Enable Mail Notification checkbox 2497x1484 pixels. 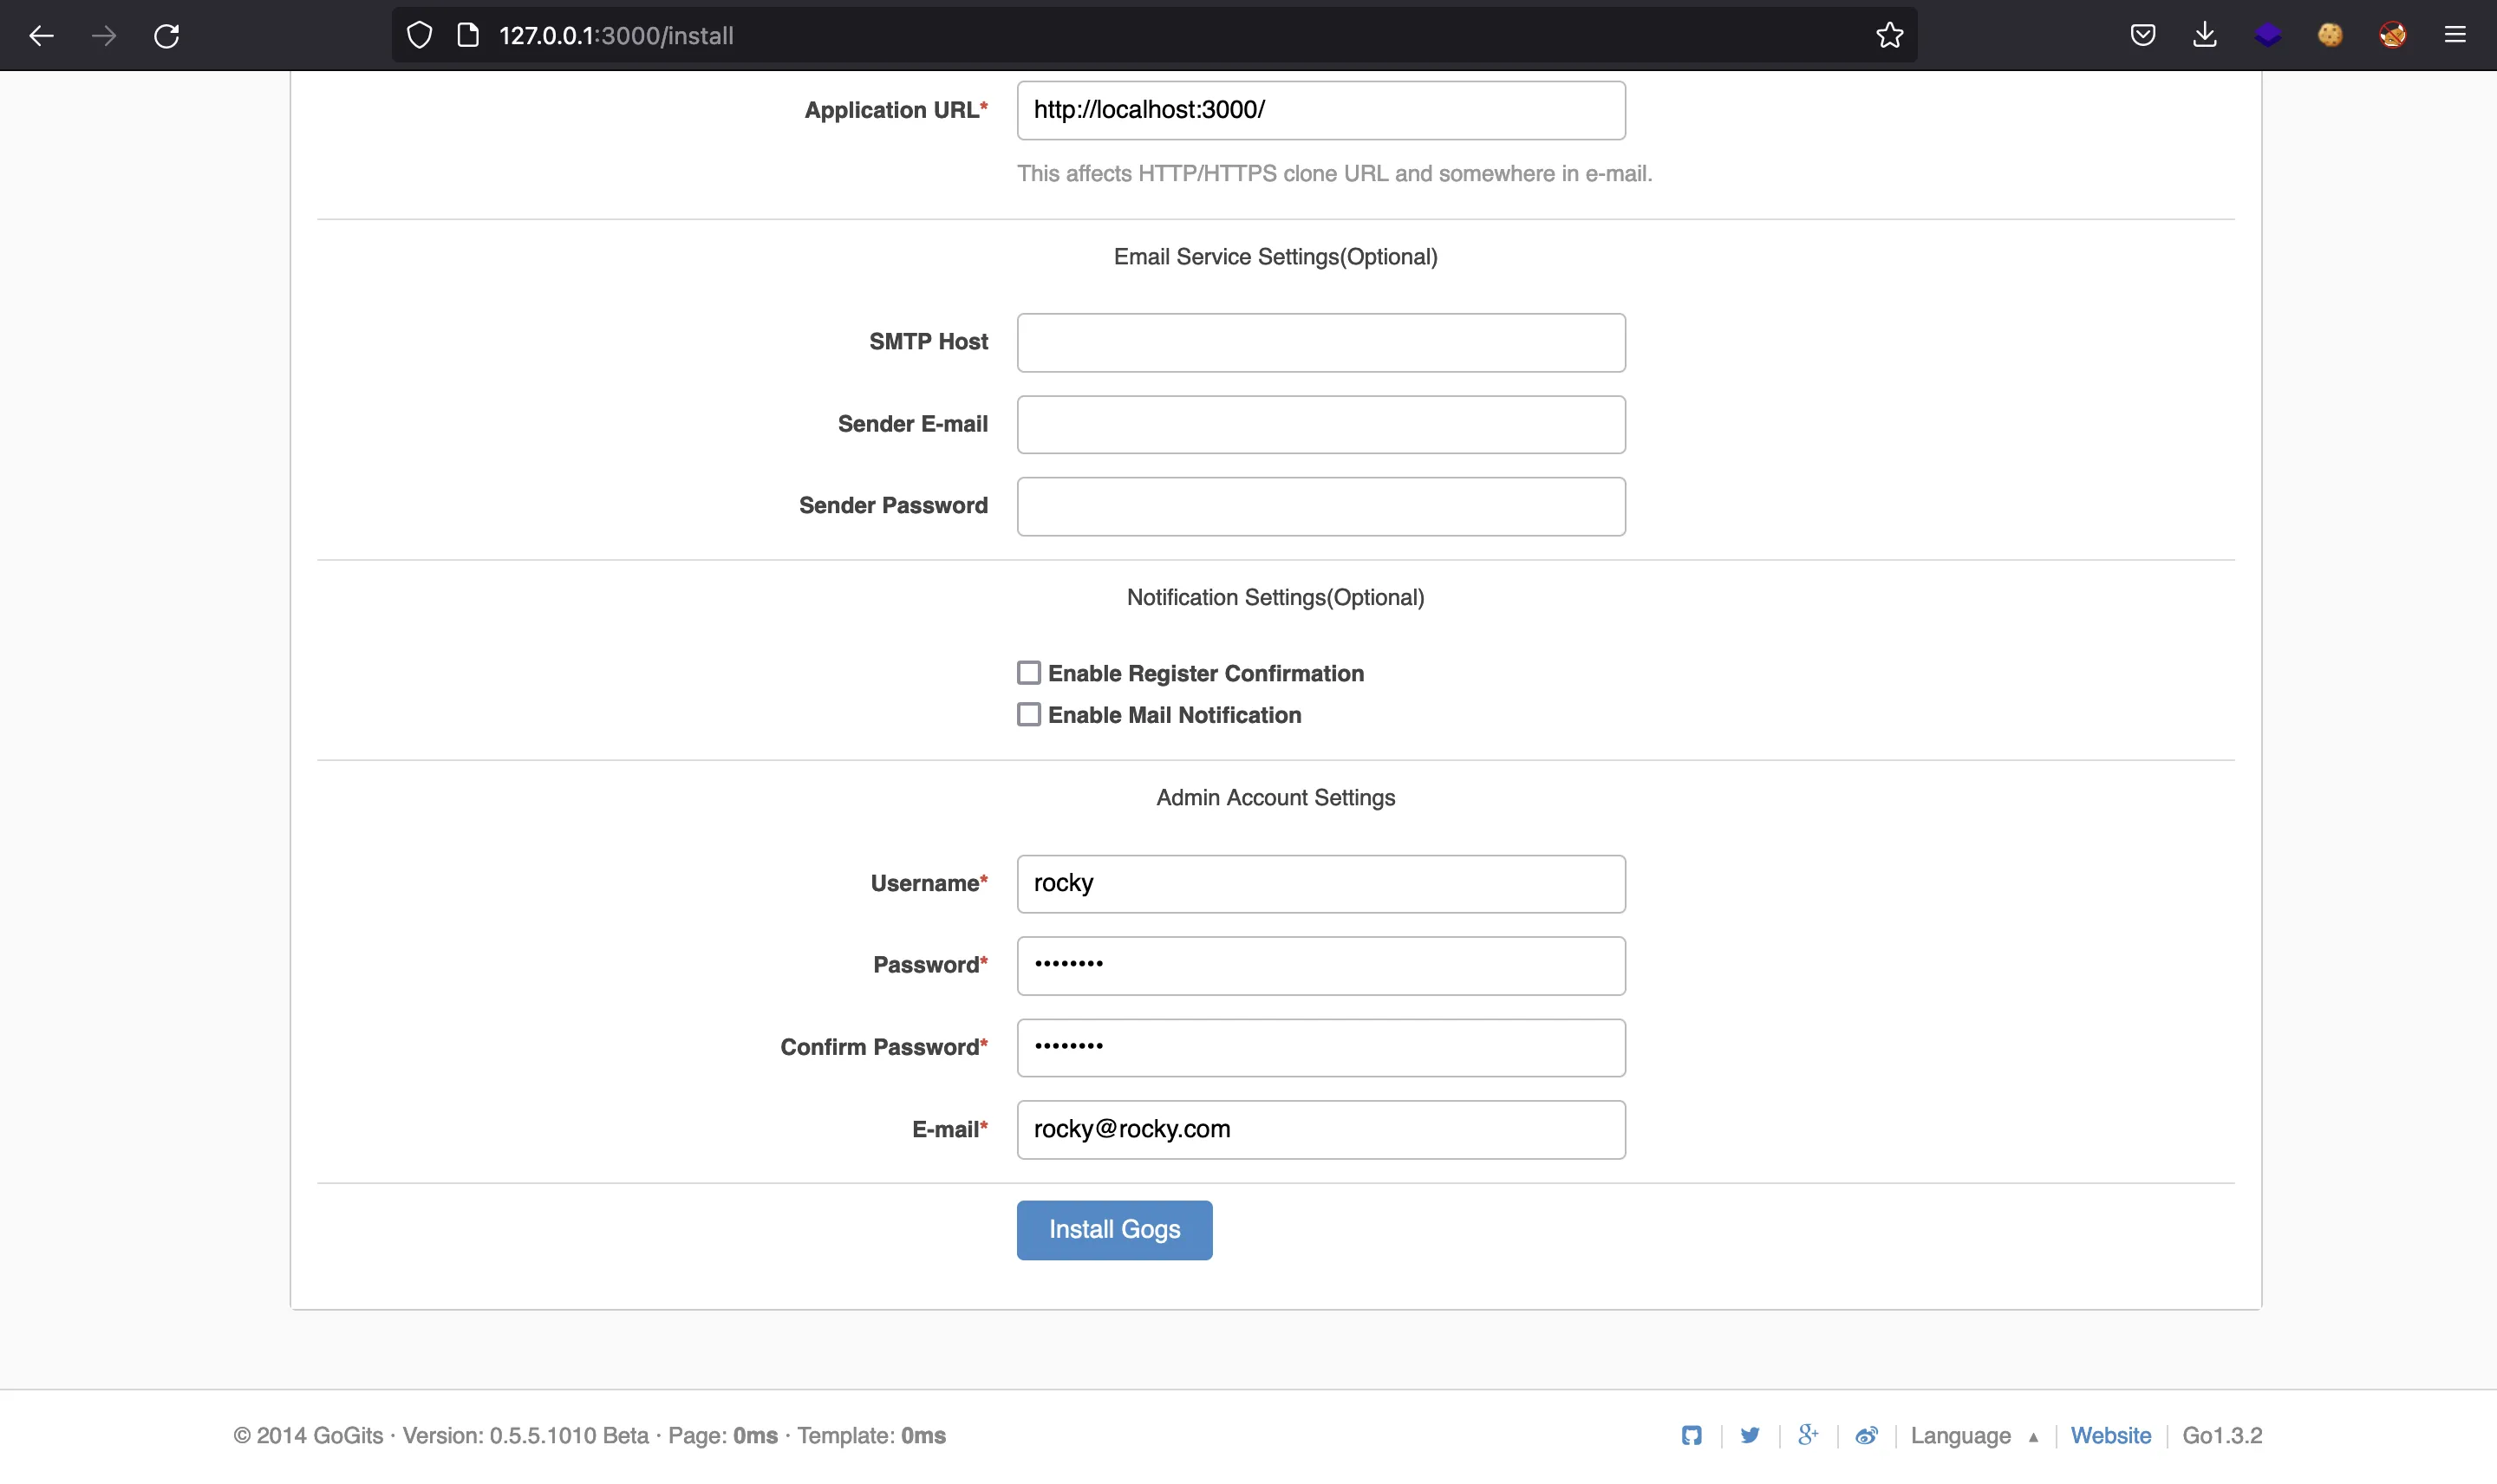point(1029,714)
